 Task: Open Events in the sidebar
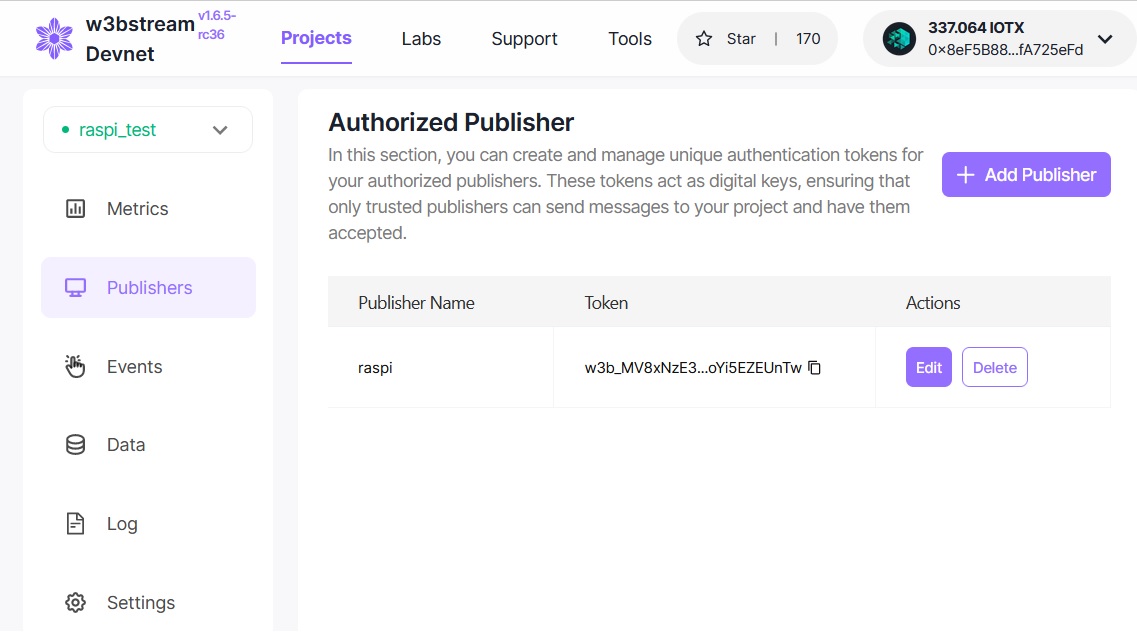[x=149, y=367]
